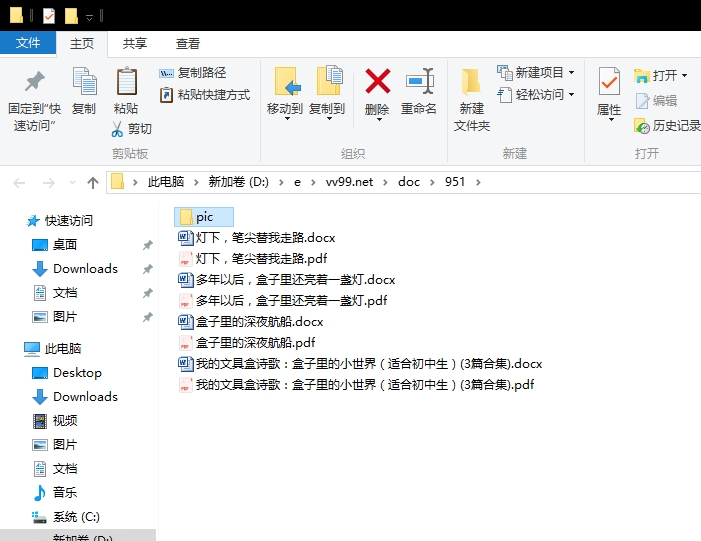This screenshot has width=701, height=541.
Task: Open pinned 文档 in Quick Access
Action: coord(55,293)
